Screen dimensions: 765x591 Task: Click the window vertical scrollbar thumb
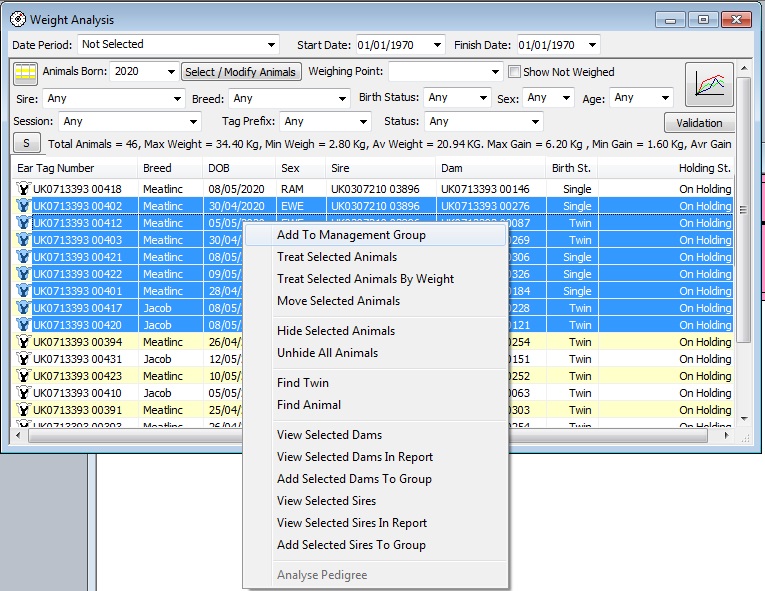click(x=744, y=210)
